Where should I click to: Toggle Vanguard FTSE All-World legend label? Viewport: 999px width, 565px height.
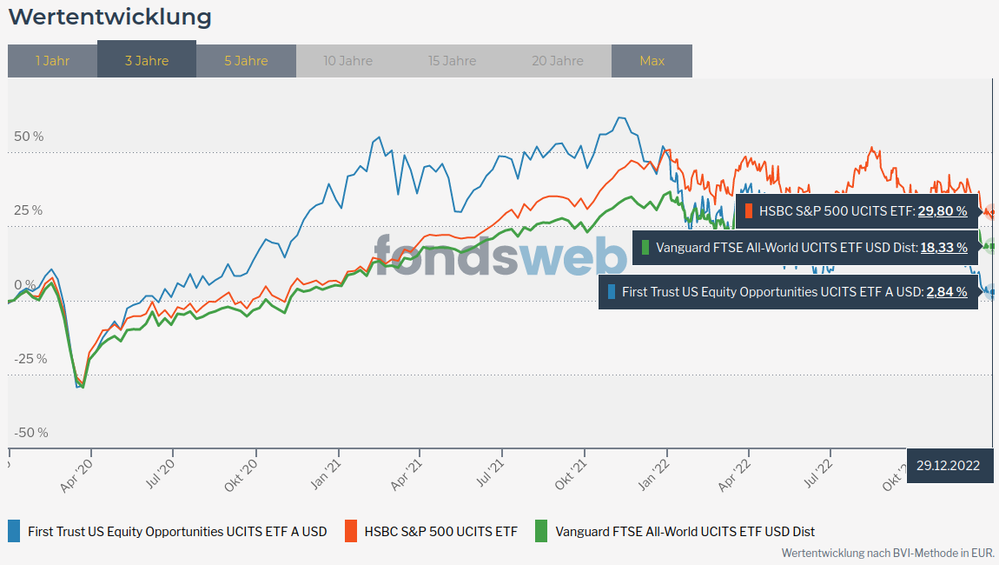(x=685, y=531)
